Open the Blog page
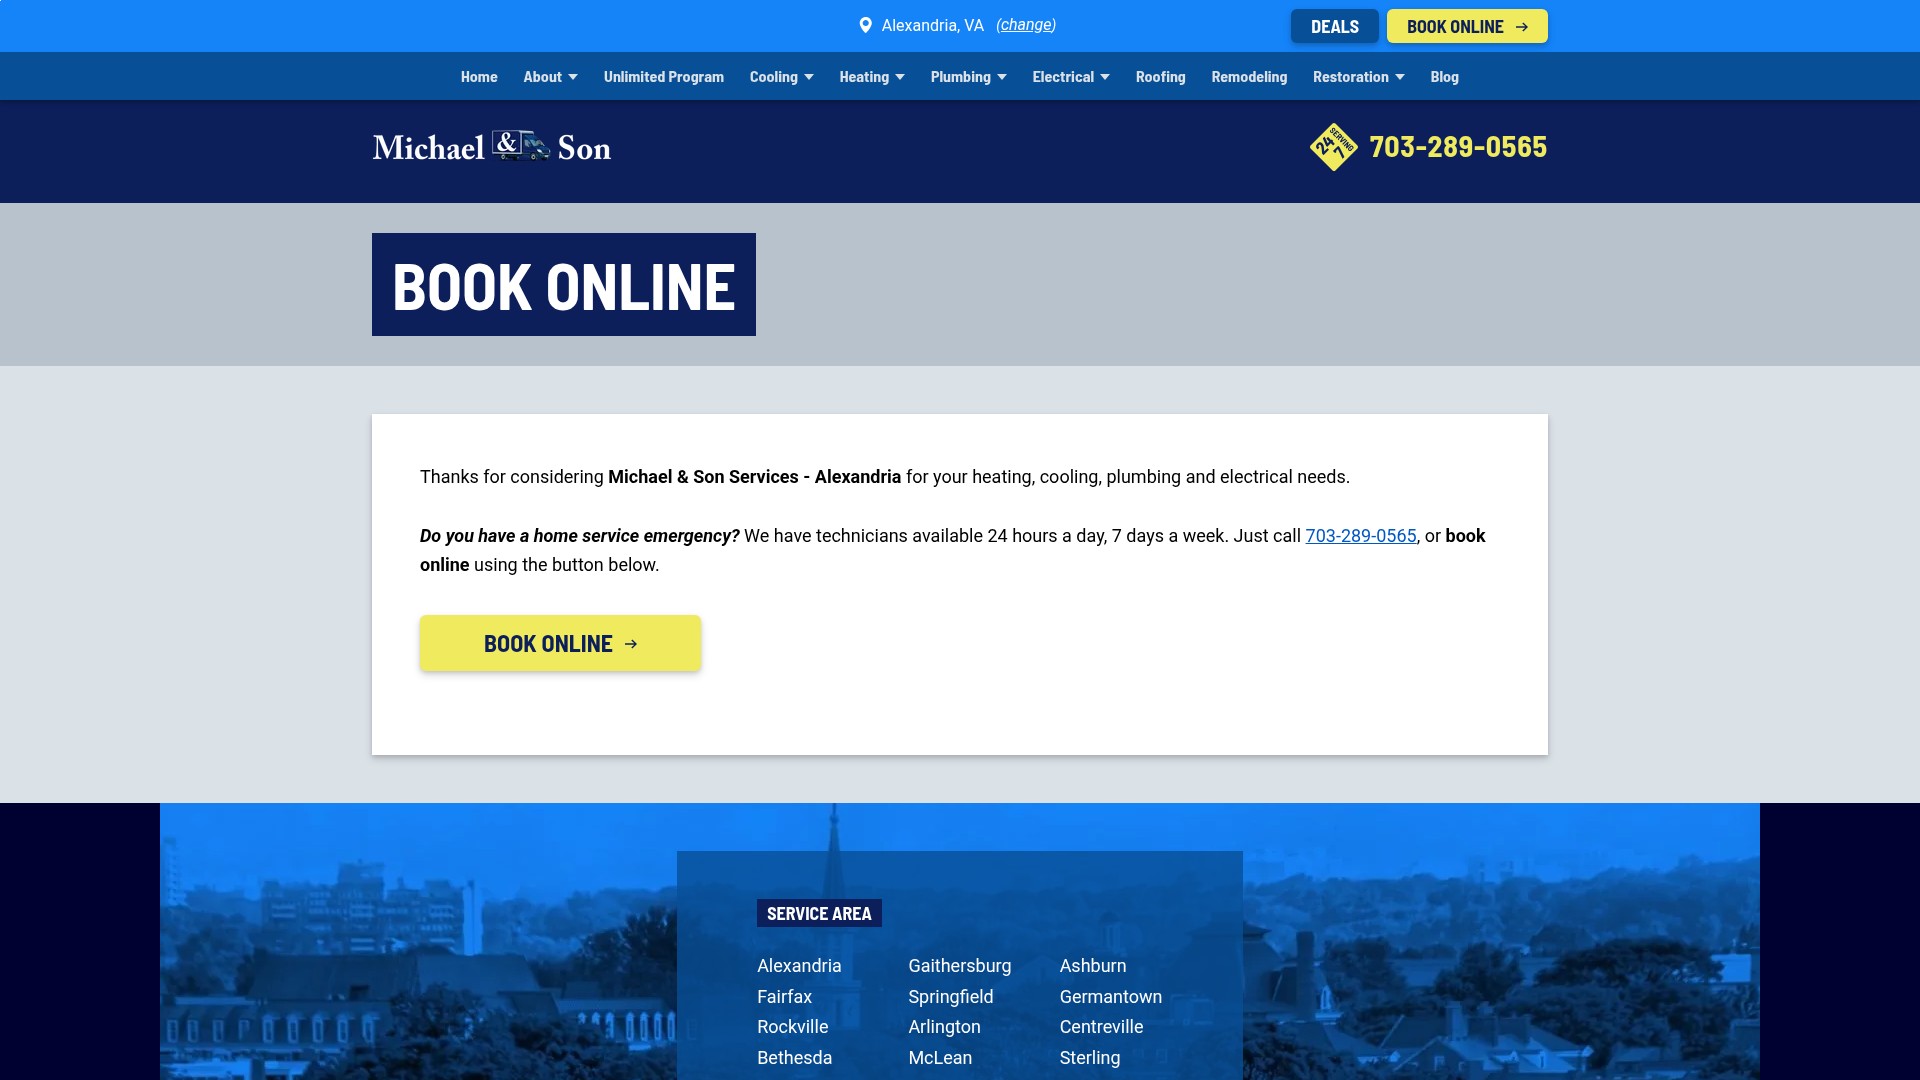 (x=1445, y=77)
